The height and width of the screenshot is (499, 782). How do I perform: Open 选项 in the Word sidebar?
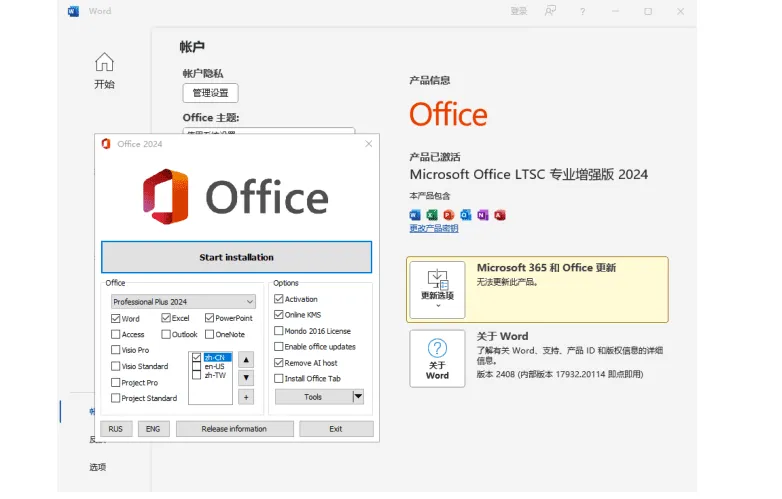98,467
